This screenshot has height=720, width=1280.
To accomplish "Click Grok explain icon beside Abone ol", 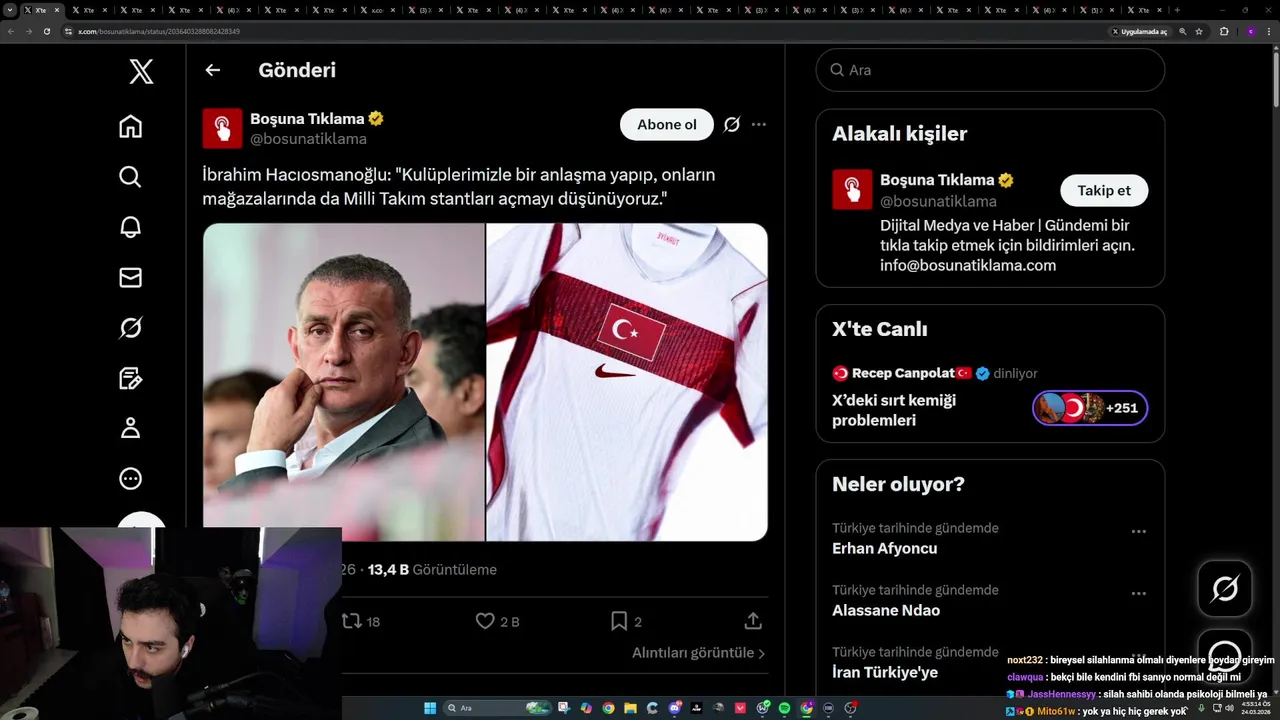I will (x=732, y=125).
